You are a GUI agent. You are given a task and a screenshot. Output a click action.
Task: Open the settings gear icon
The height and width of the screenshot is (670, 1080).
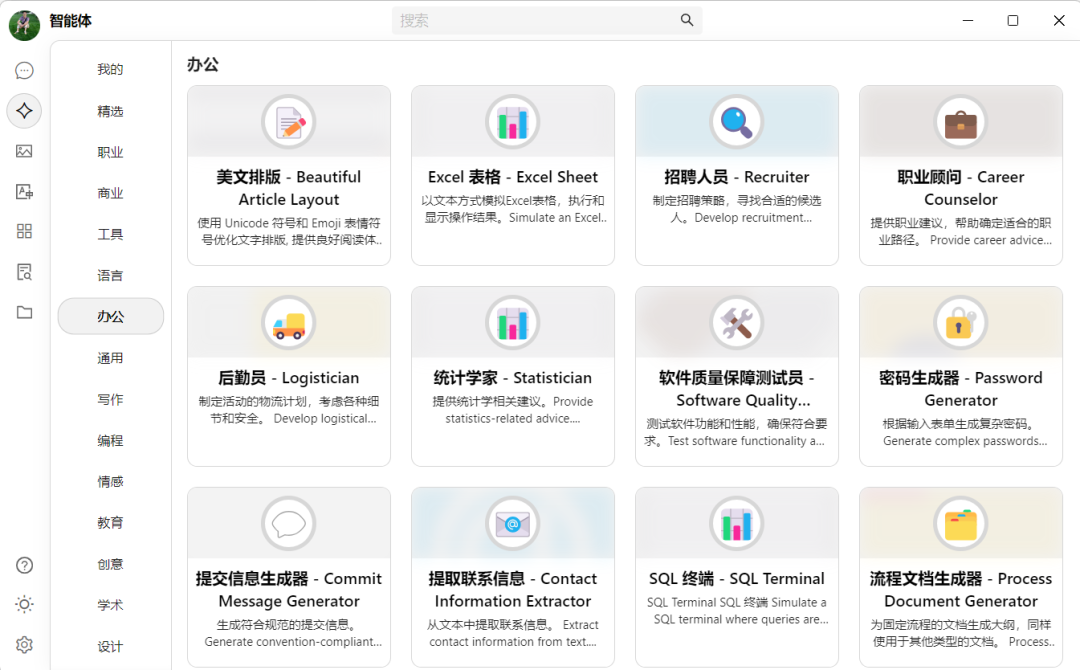click(24, 645)
